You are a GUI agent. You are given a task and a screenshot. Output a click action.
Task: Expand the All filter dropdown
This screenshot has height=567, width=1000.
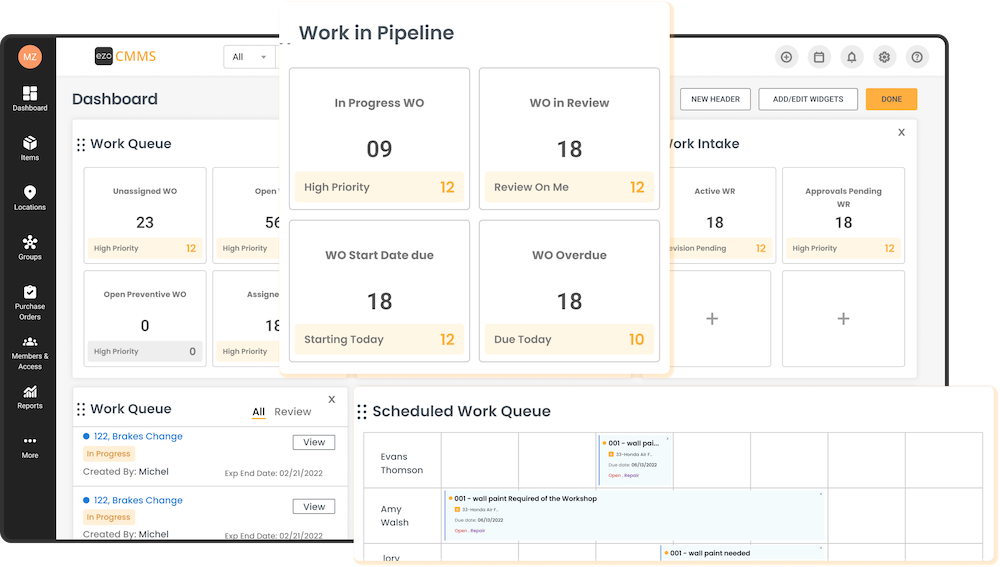click(x=249, y=57)
